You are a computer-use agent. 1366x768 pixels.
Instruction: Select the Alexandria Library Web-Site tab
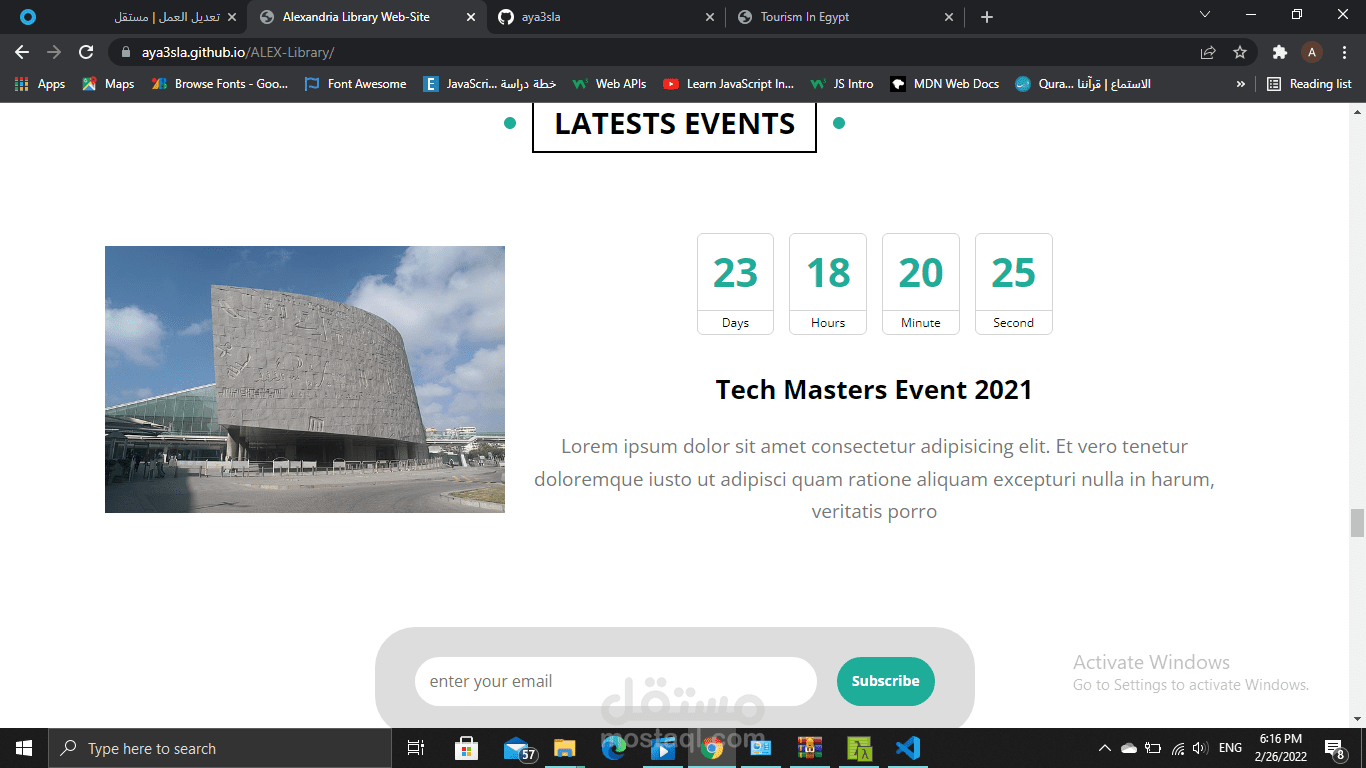pos(366,17)
